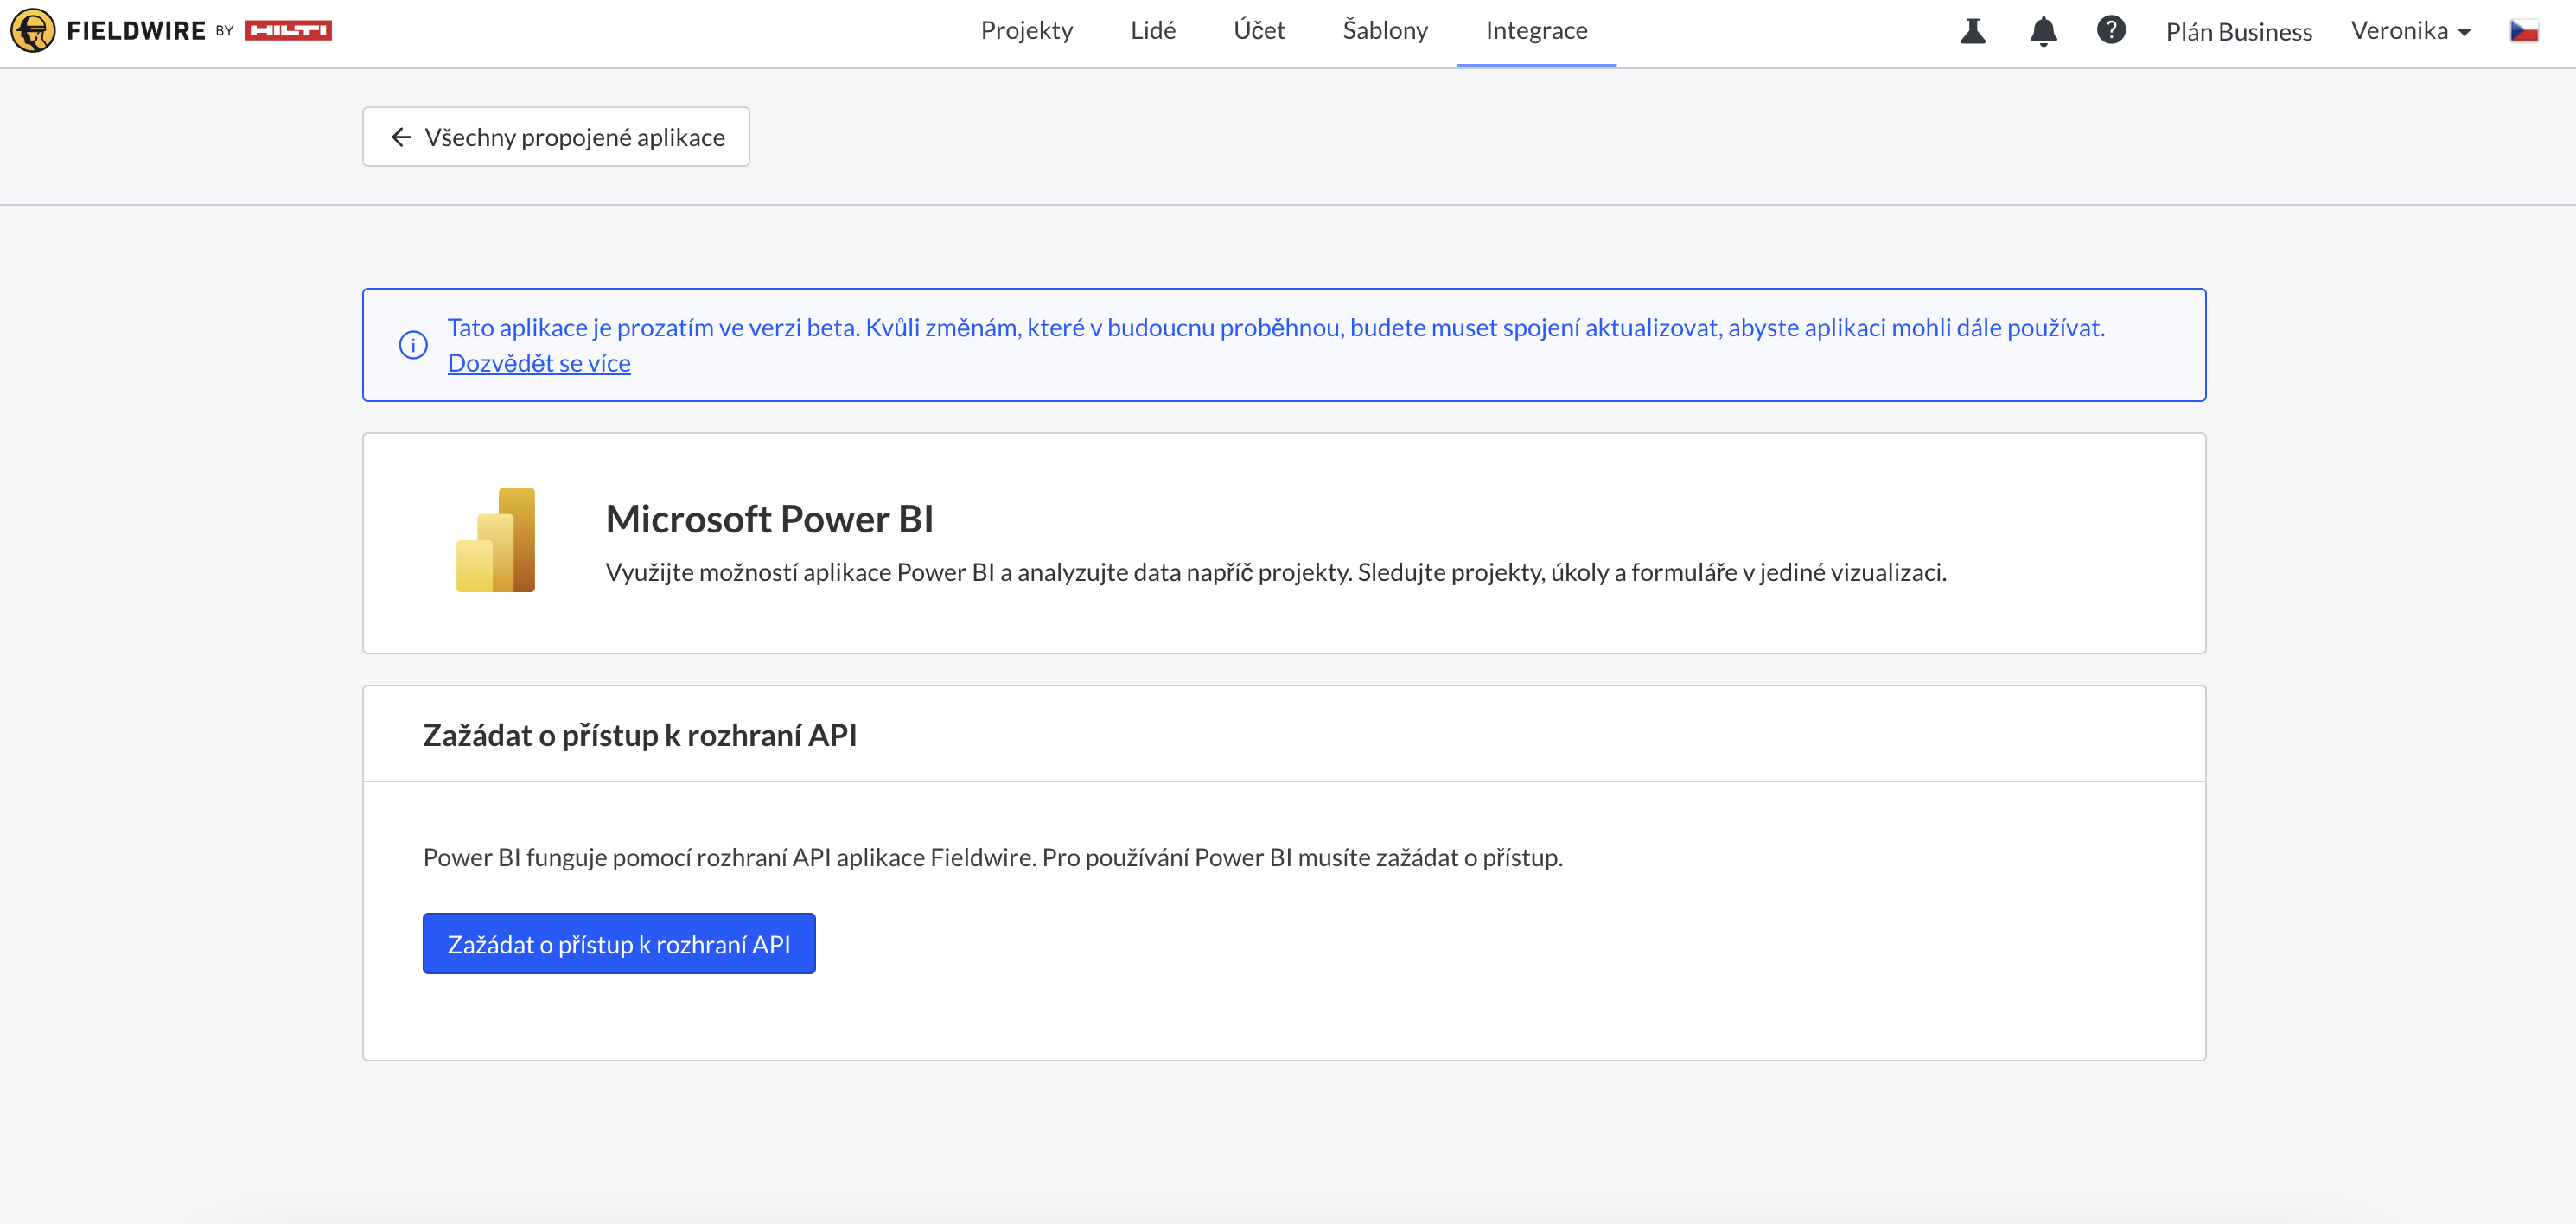
Task: Click the beta version notice text
Action: (1276, 328)
